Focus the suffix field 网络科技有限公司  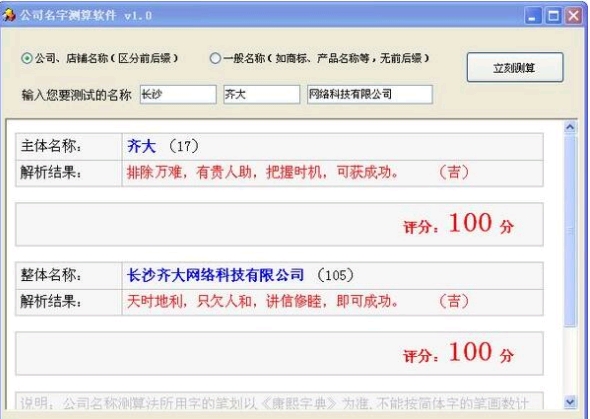[x=370, y=94]
